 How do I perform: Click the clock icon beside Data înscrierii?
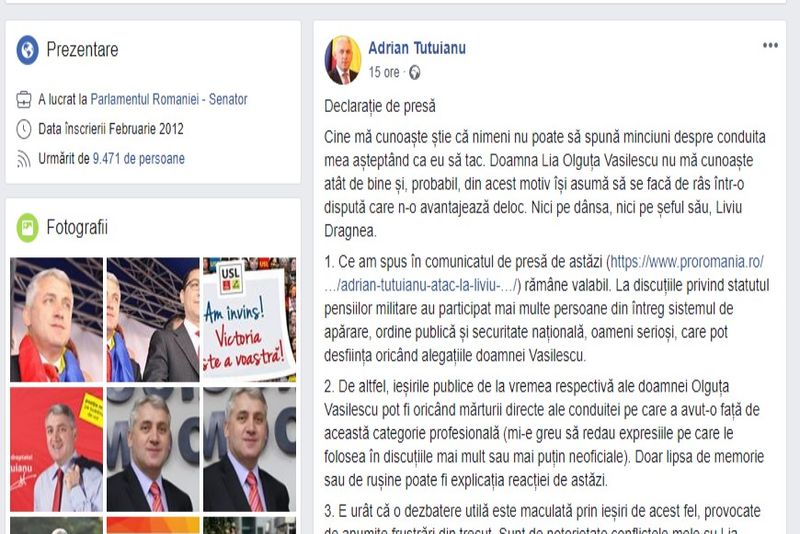(23, 129)
